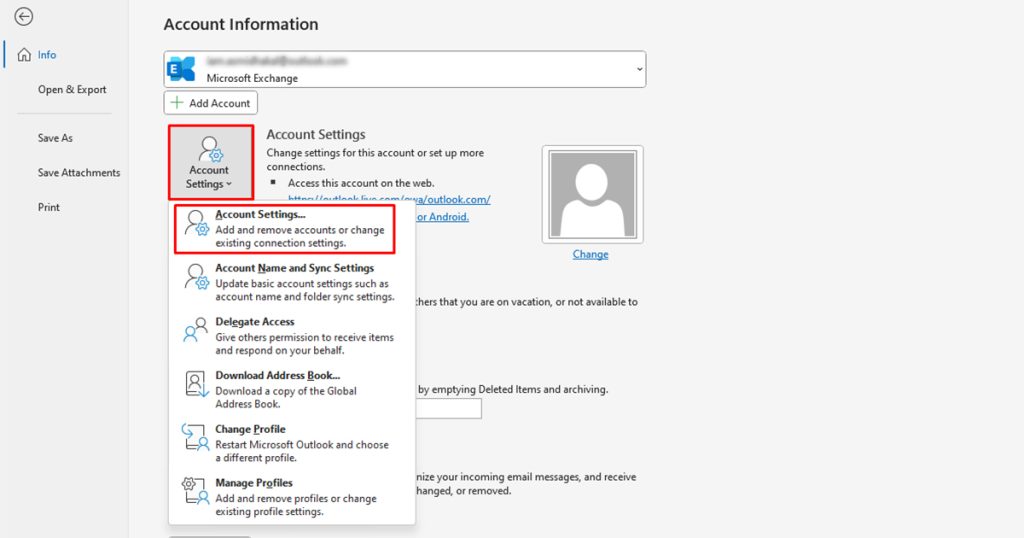Click the Account Name and Sync icon
Viewport: 1024px width, 538px height.
pyautogui.click(x=196, y=276)
